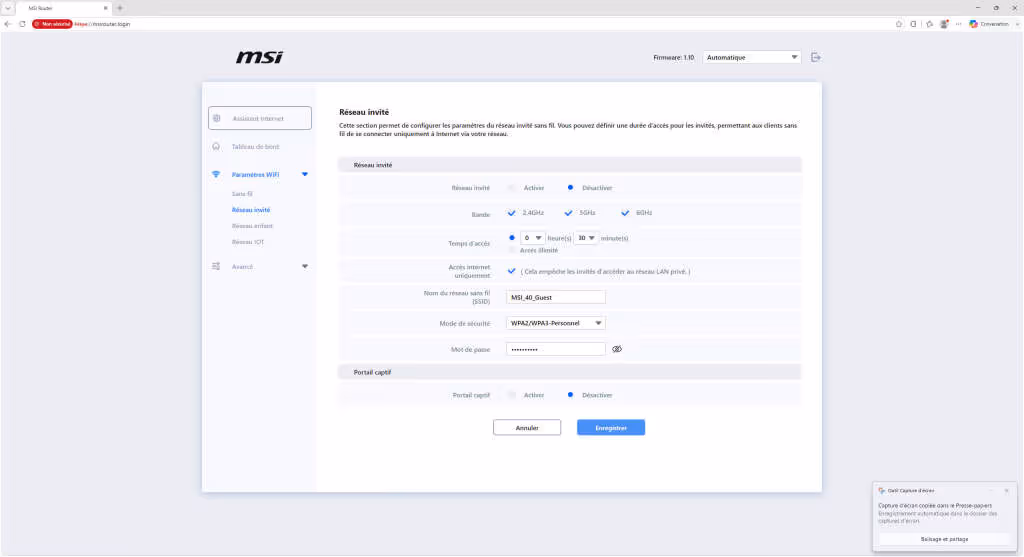Screen dimensions: 1024x557
Task: Click the globe icon beside Assistant Internet
Action: [217, 118]
